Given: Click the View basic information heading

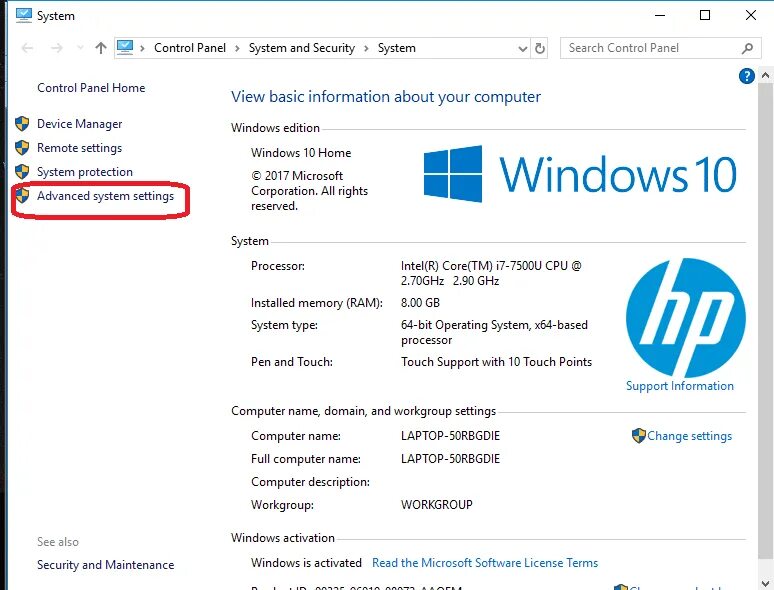Looking at the screenshot, I should tap(386, 97).
